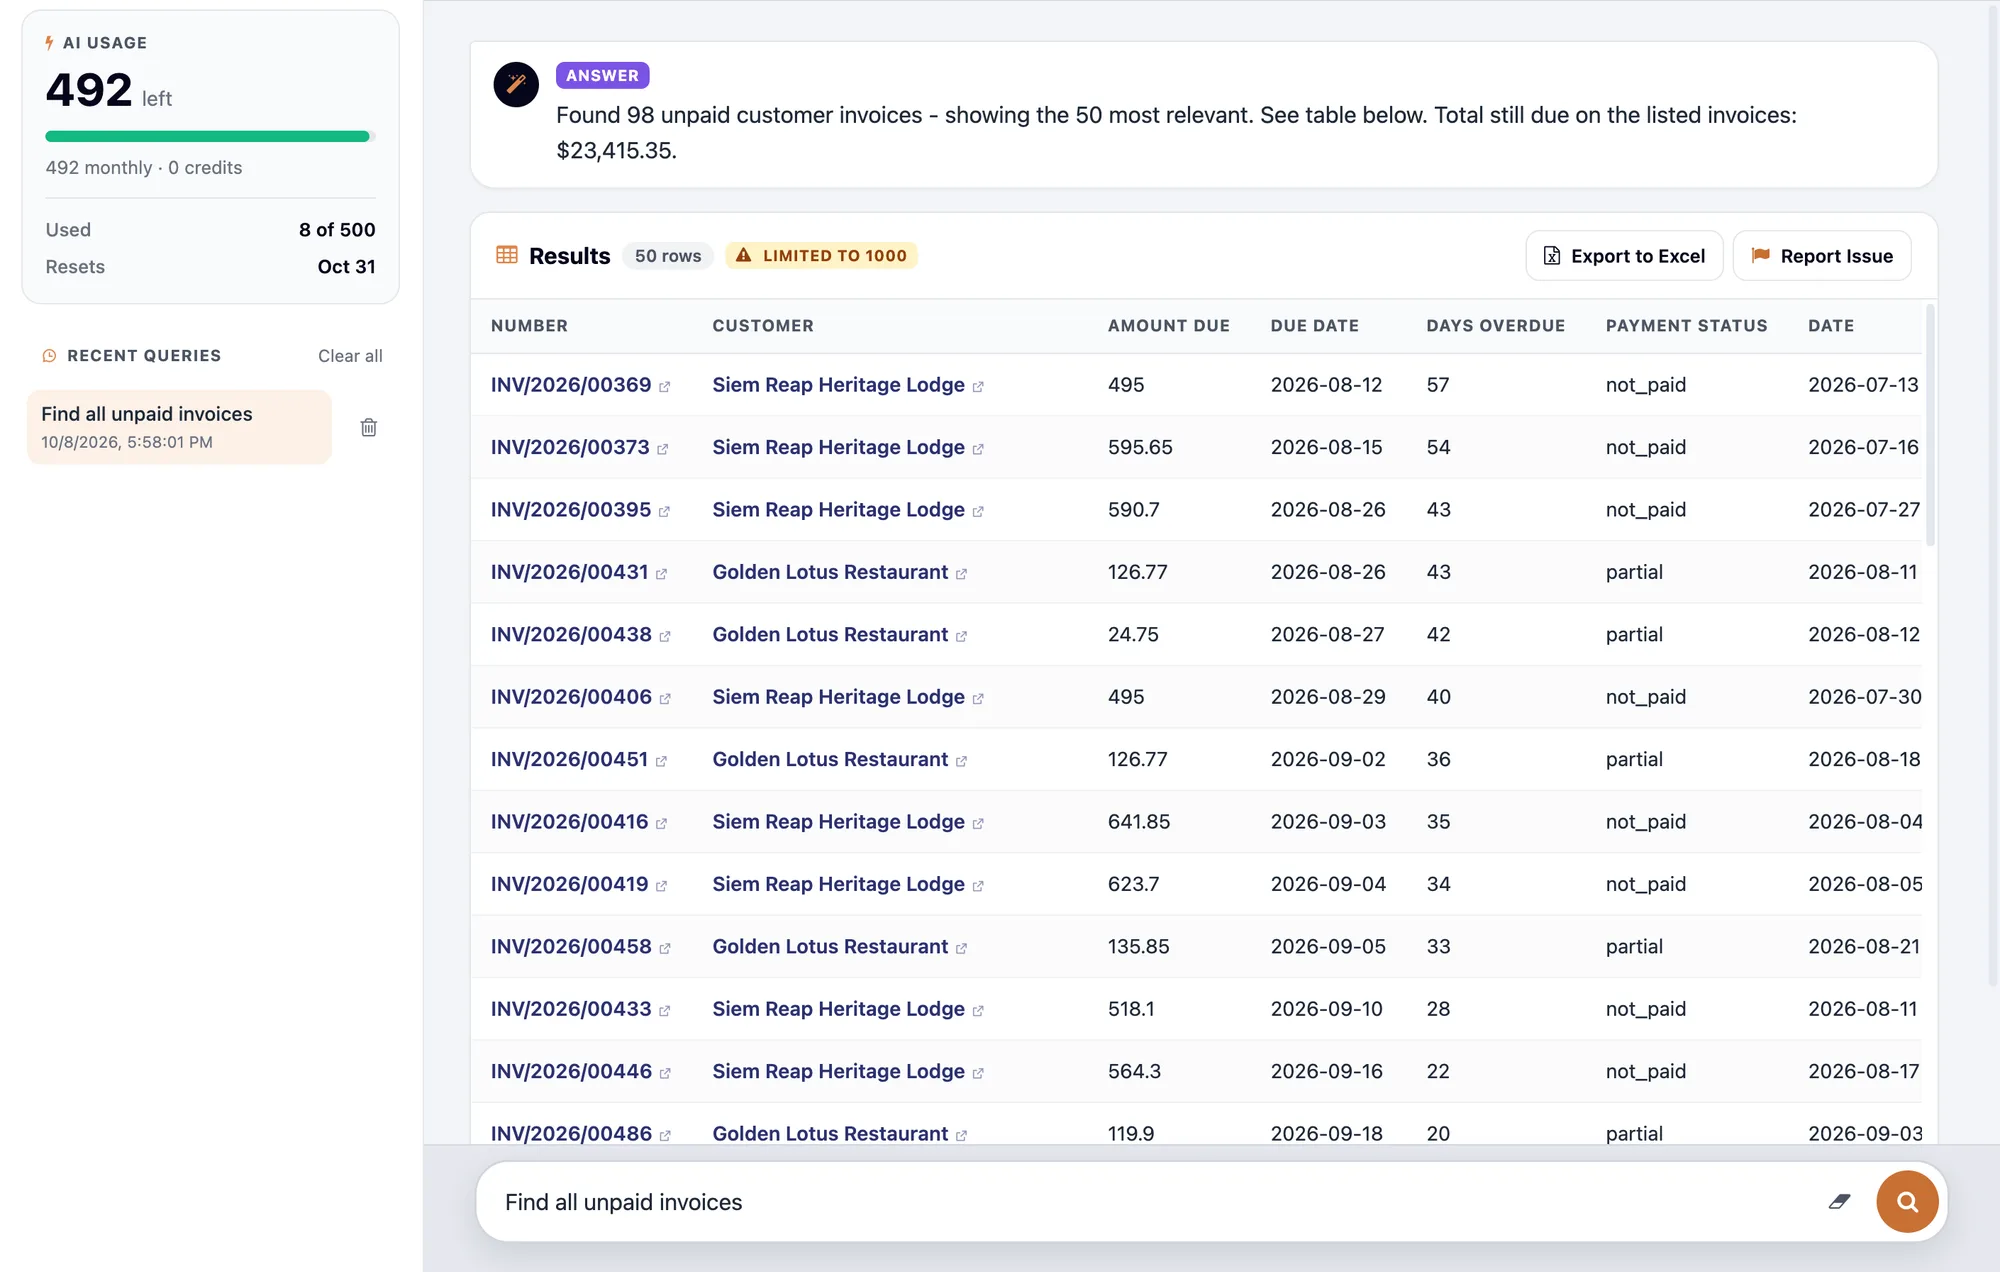Select the 'Find all unpaid invoices' recent query
2000x1272 pixels.
179,427
